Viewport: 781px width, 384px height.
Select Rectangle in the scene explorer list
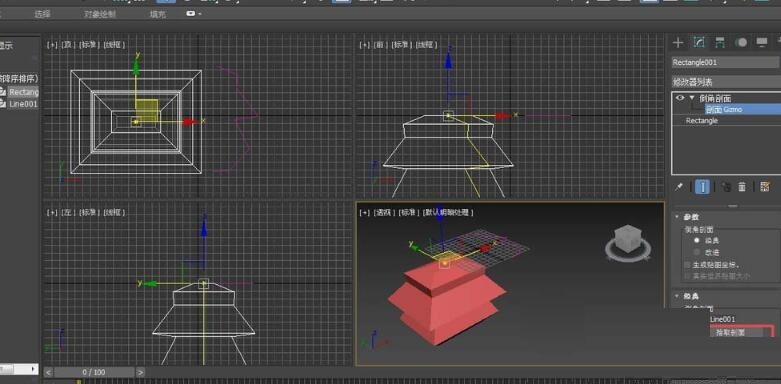click(23, 92)
